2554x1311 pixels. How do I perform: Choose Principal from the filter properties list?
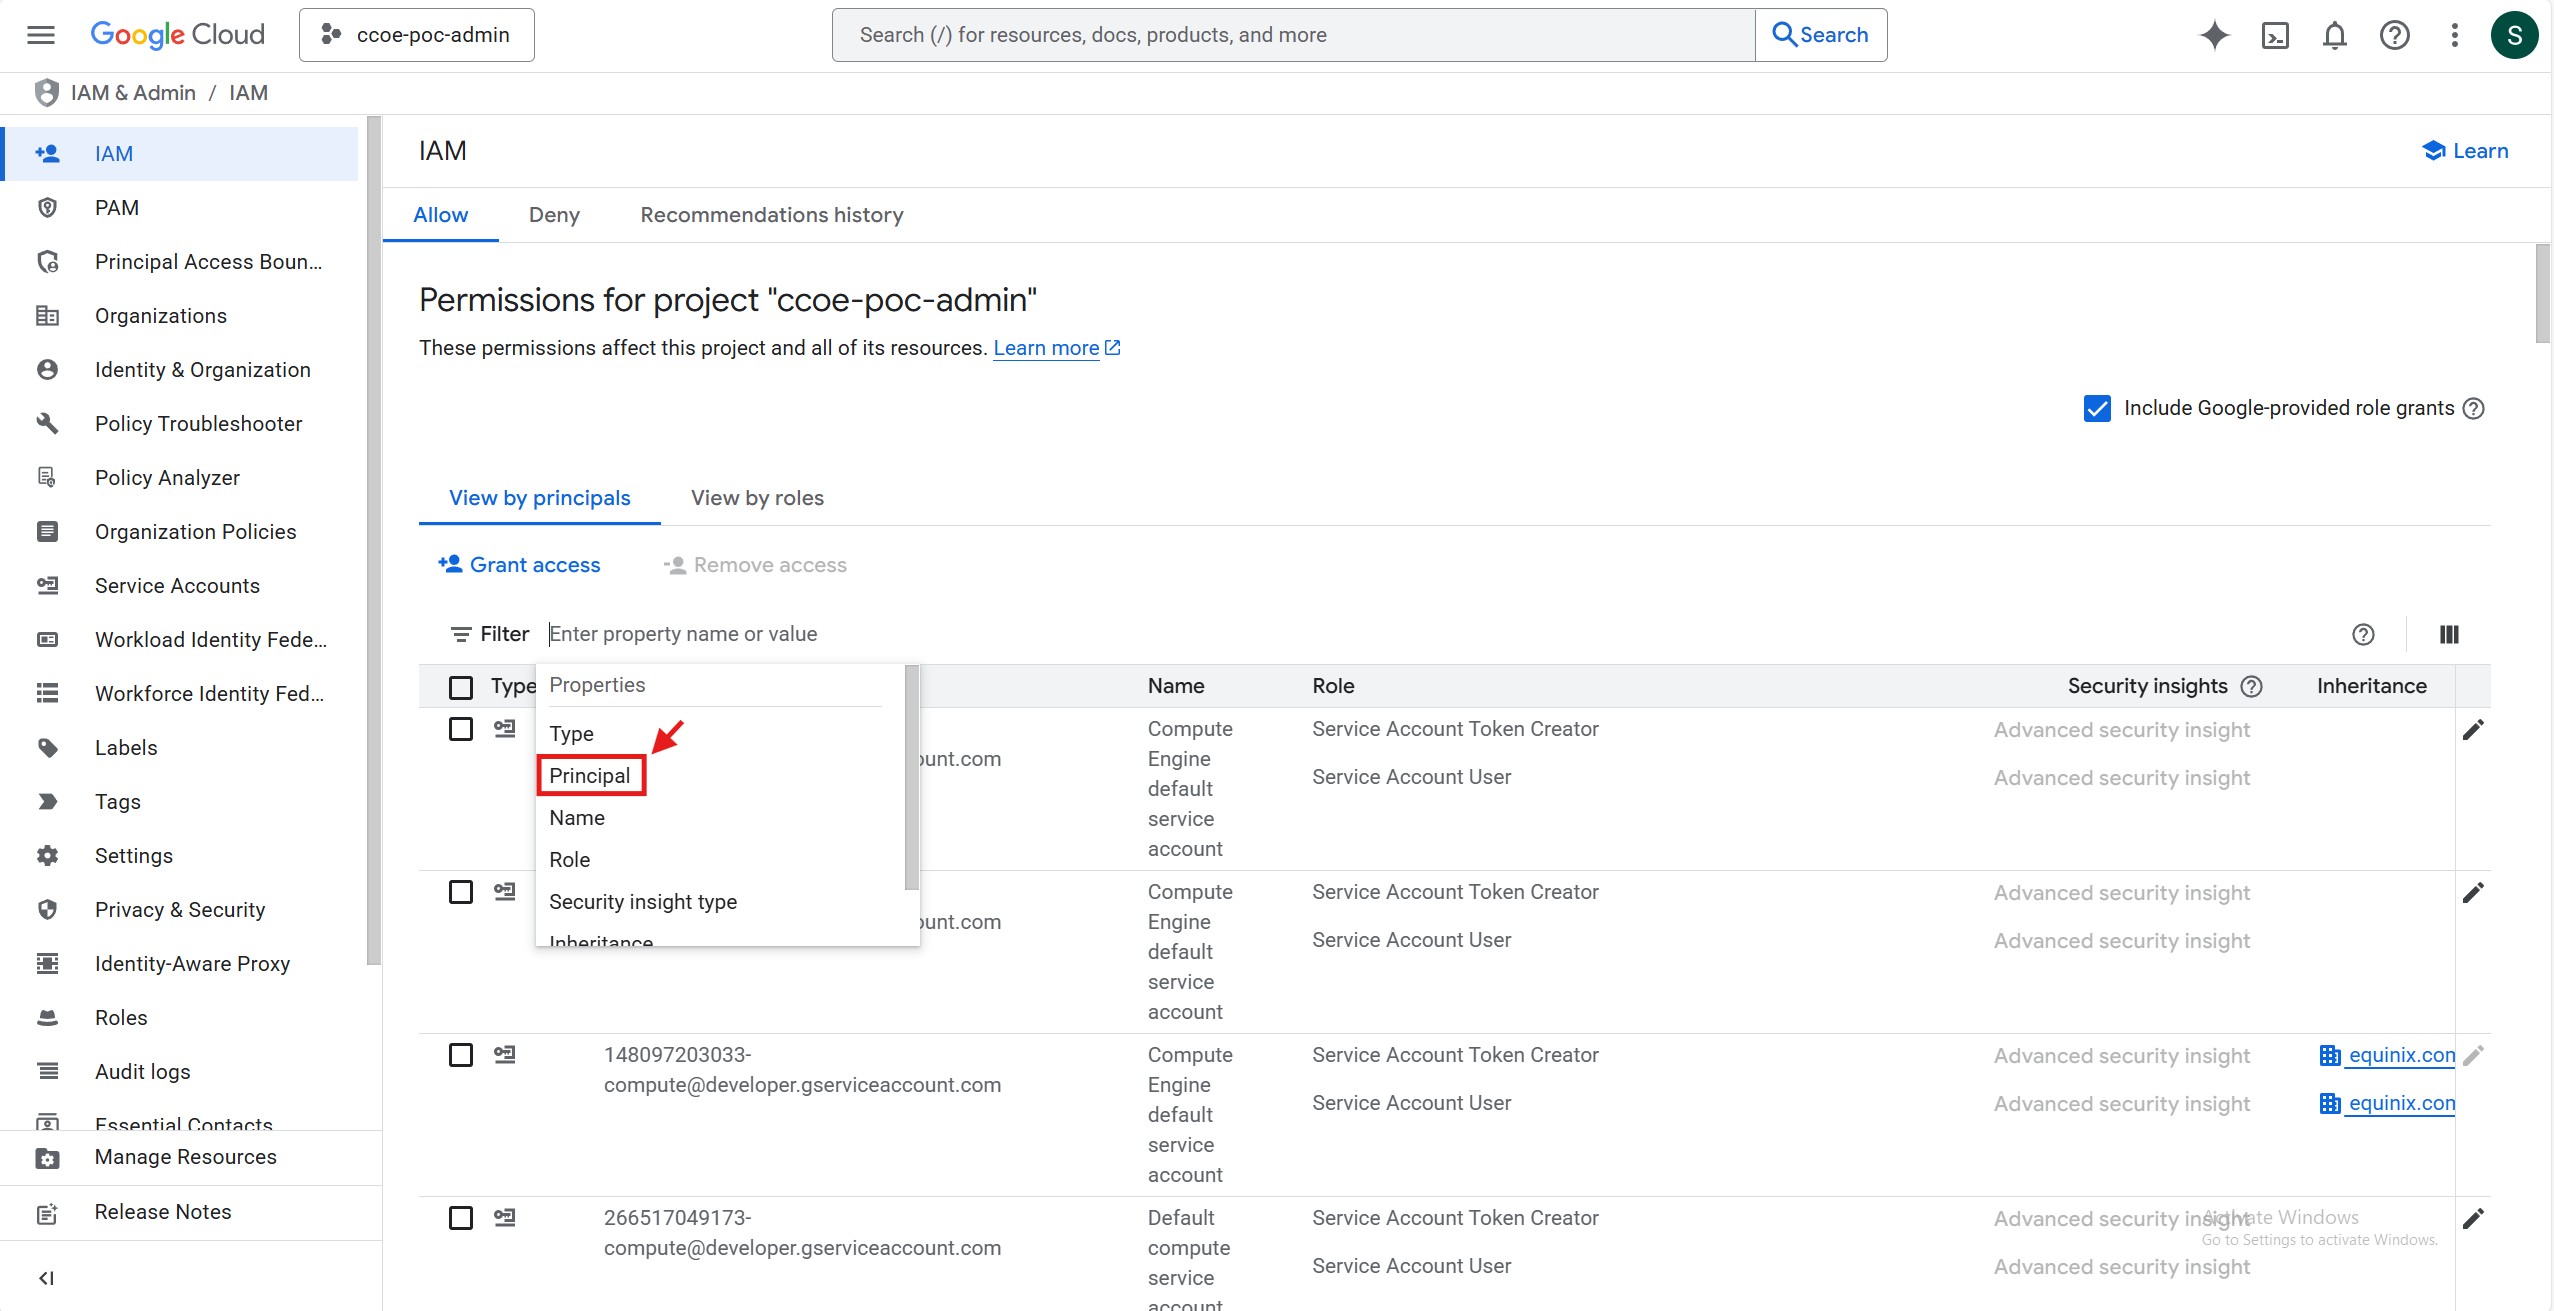click(590, 776)
